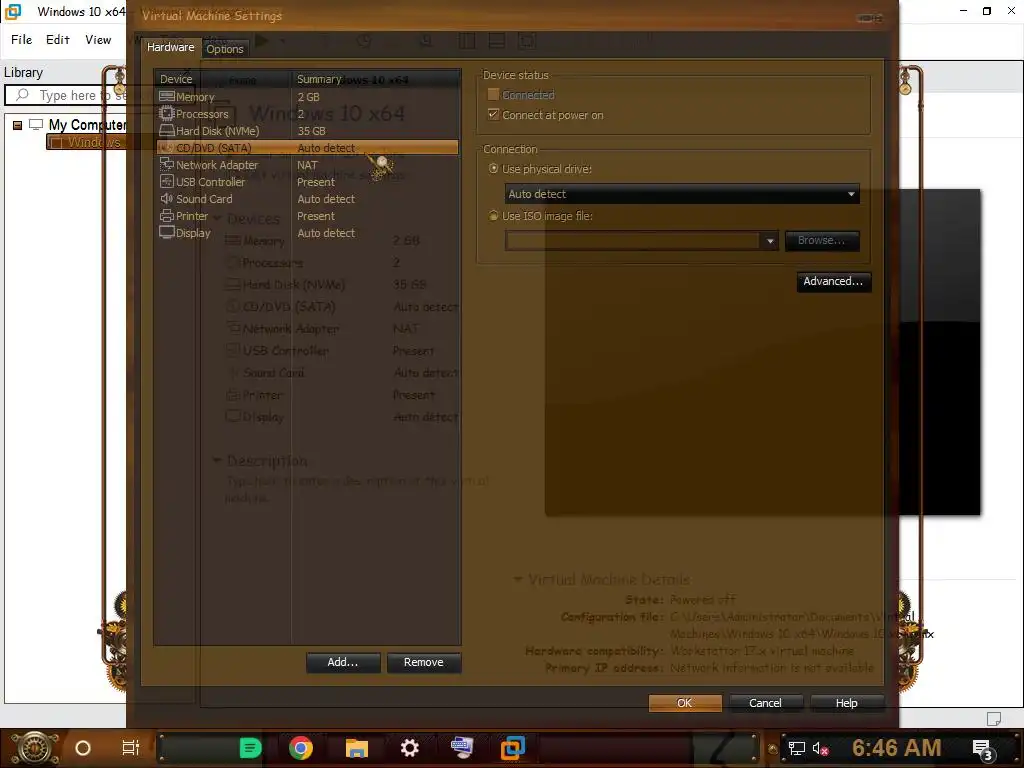This screenshot has width=1024, height=768.
Task: Click the VMware logo in the title bar
Action: point(13,11)
